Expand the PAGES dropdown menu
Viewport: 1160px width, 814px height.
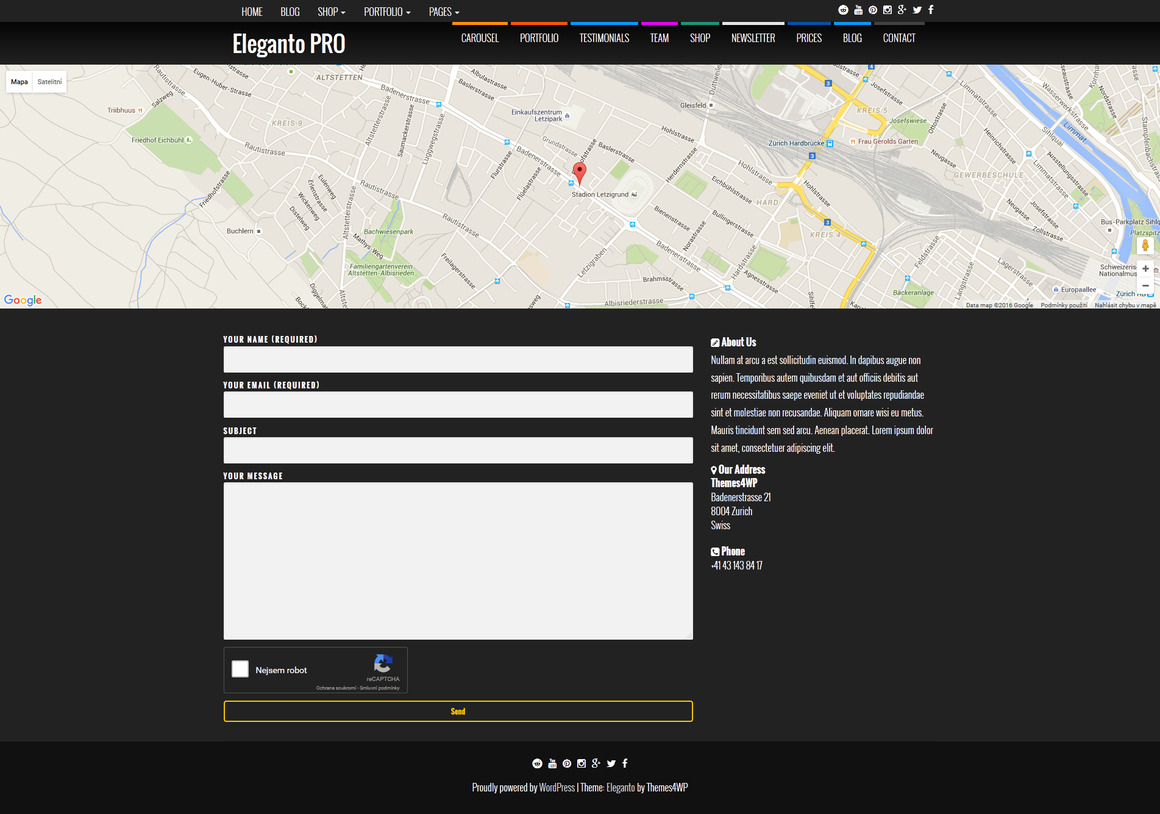coord(444,12)
